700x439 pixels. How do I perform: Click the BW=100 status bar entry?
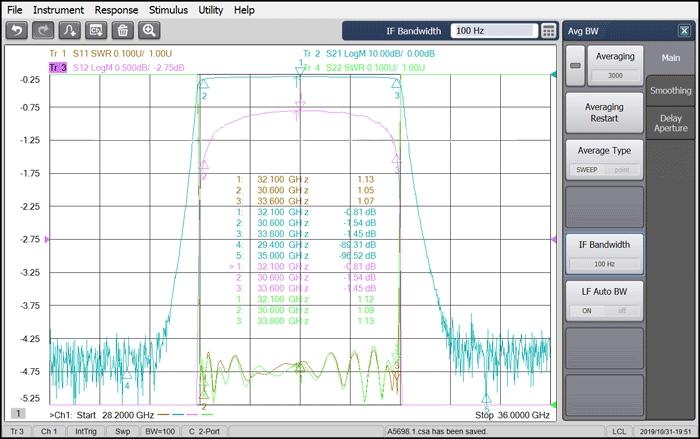(160, 431)
